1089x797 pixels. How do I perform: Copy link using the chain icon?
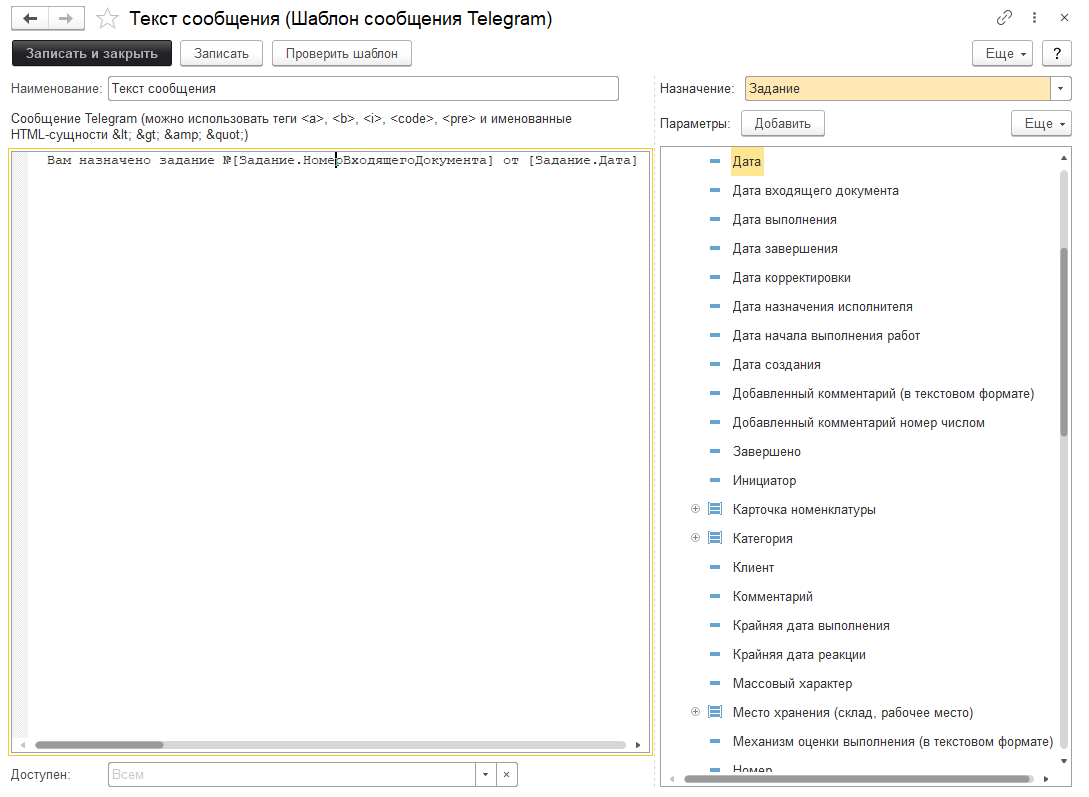click(1004, 19)
